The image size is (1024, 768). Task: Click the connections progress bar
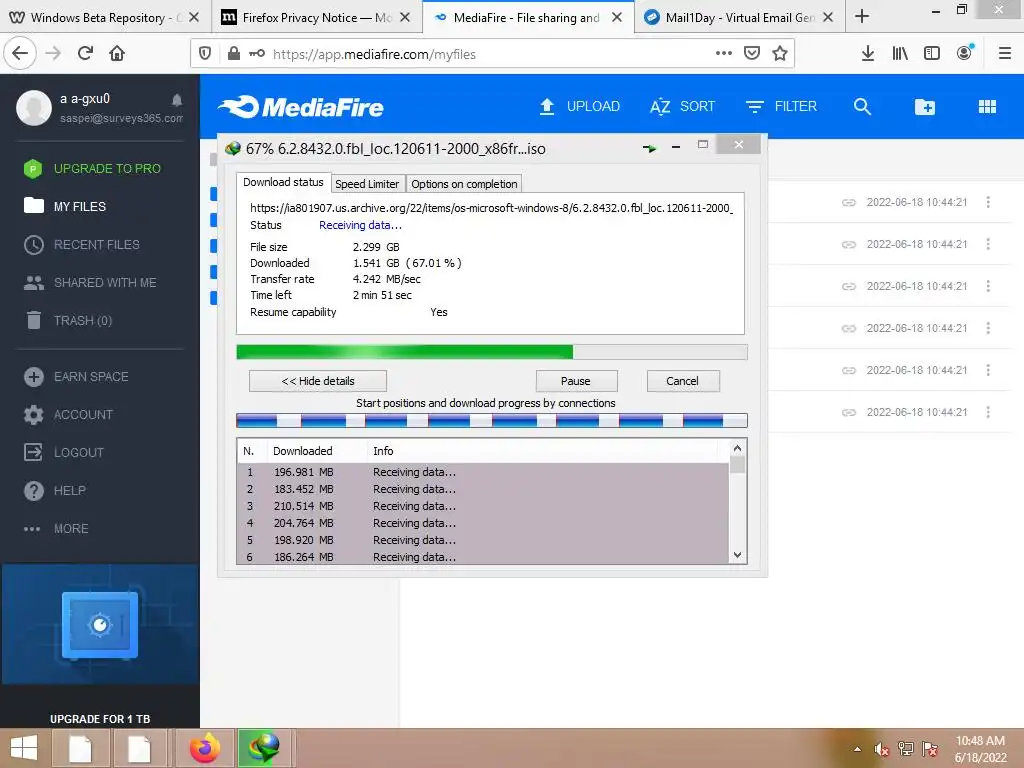point(492,421)
